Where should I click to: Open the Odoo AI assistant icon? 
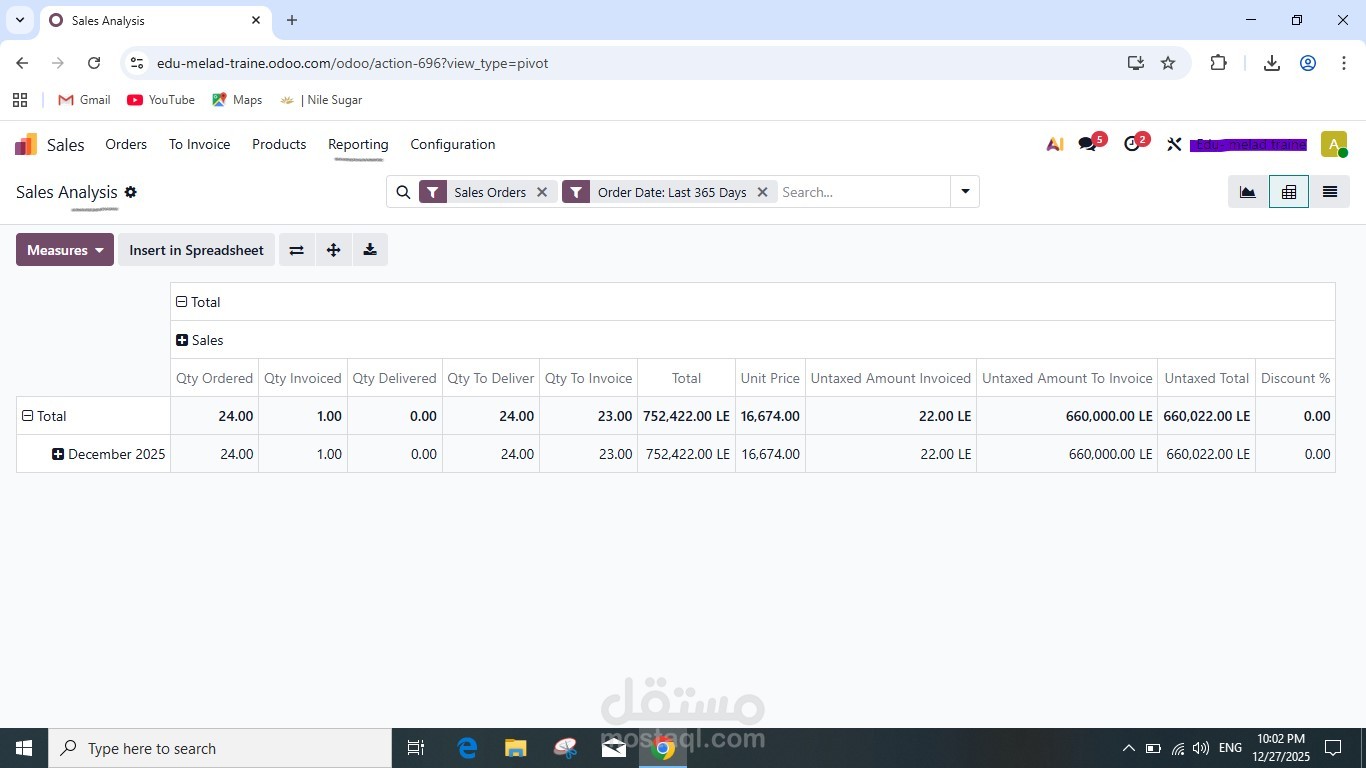1055,144
